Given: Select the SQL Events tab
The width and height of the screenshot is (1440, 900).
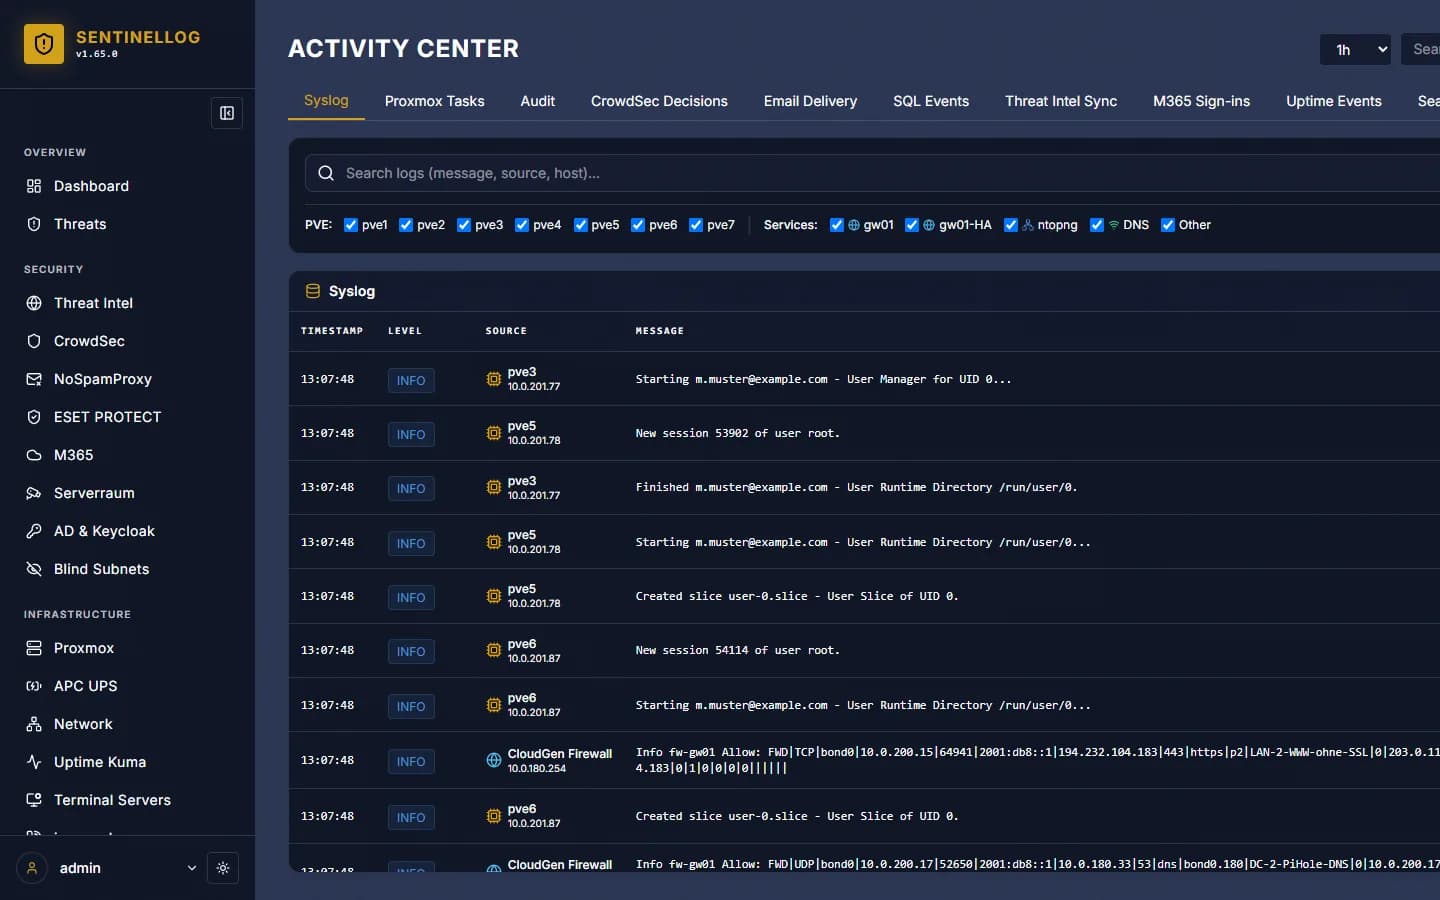Looking at the screenshot, I should point(931,101).
